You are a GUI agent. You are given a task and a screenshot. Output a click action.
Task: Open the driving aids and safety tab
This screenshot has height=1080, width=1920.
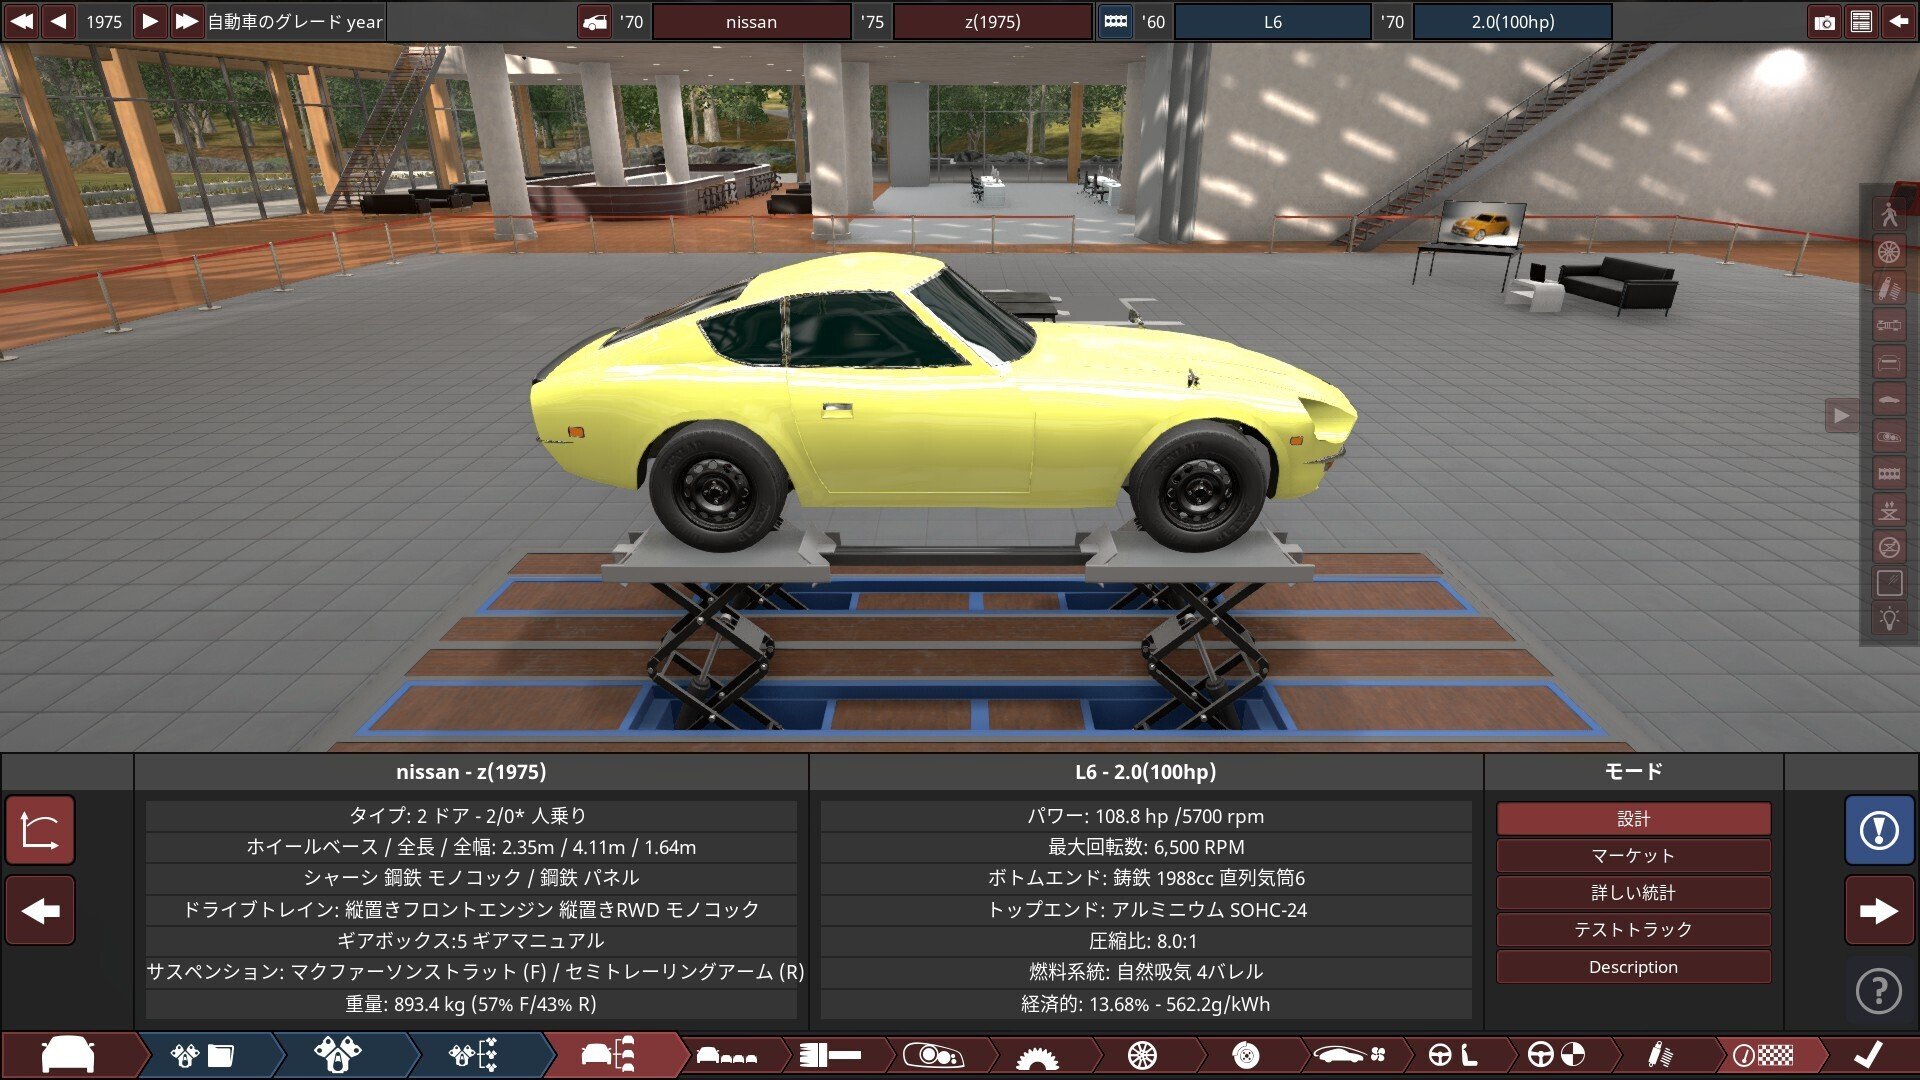[x=1557, y=1055]
